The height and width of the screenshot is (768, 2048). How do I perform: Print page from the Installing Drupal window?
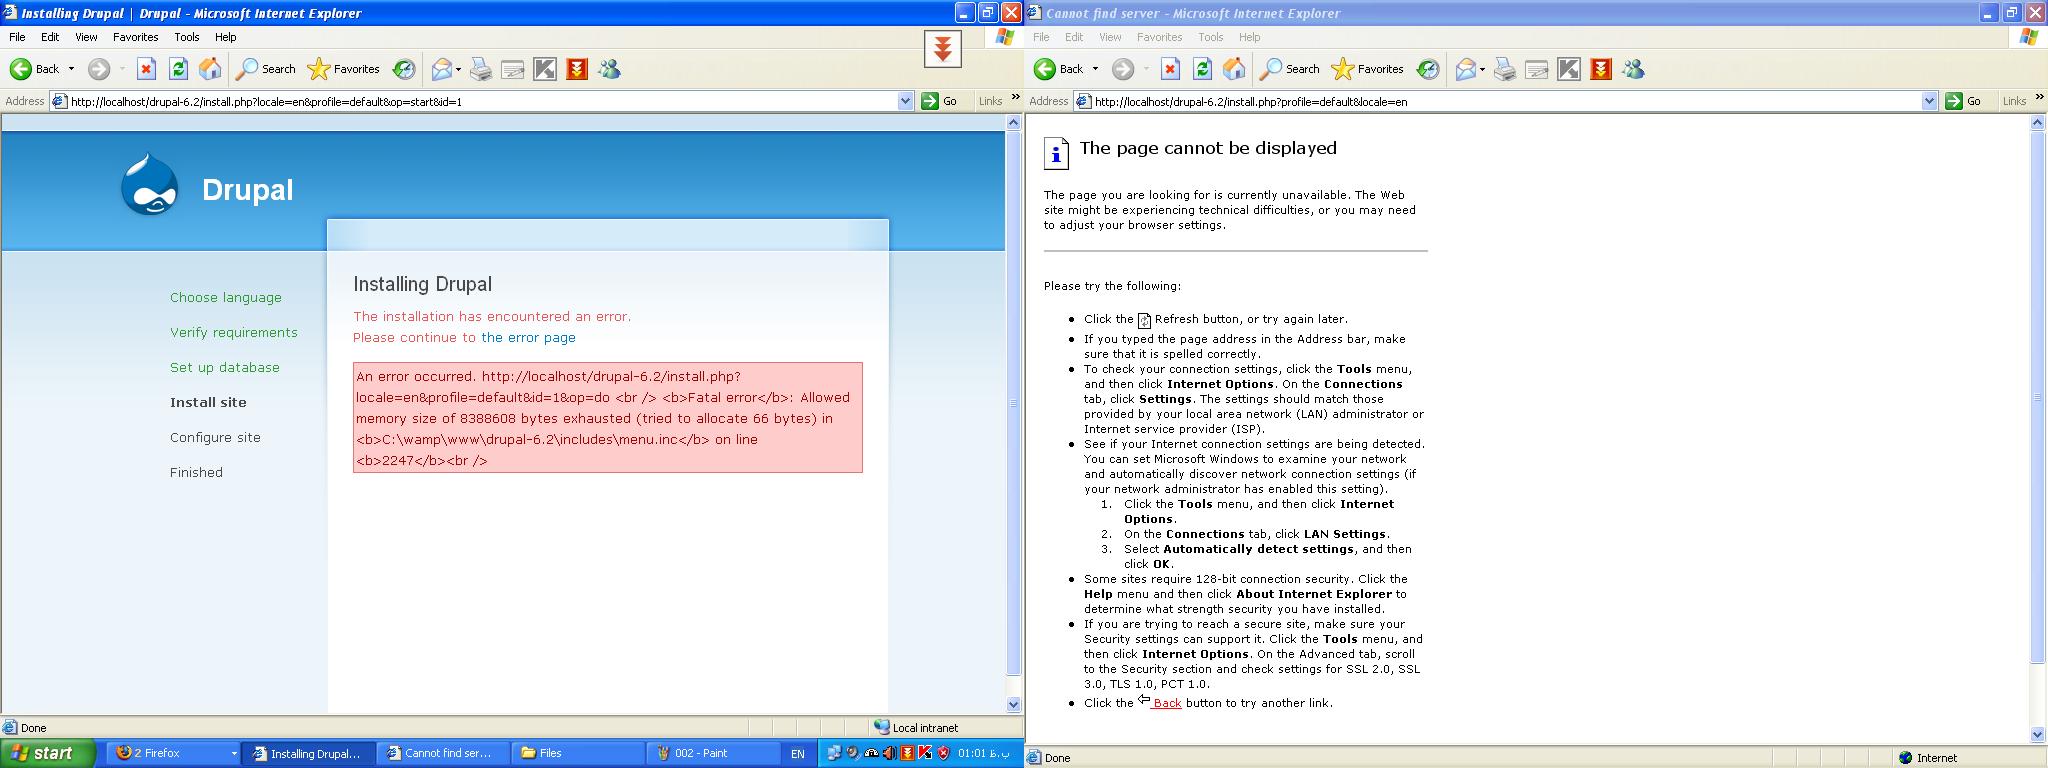tap(481, 69)
